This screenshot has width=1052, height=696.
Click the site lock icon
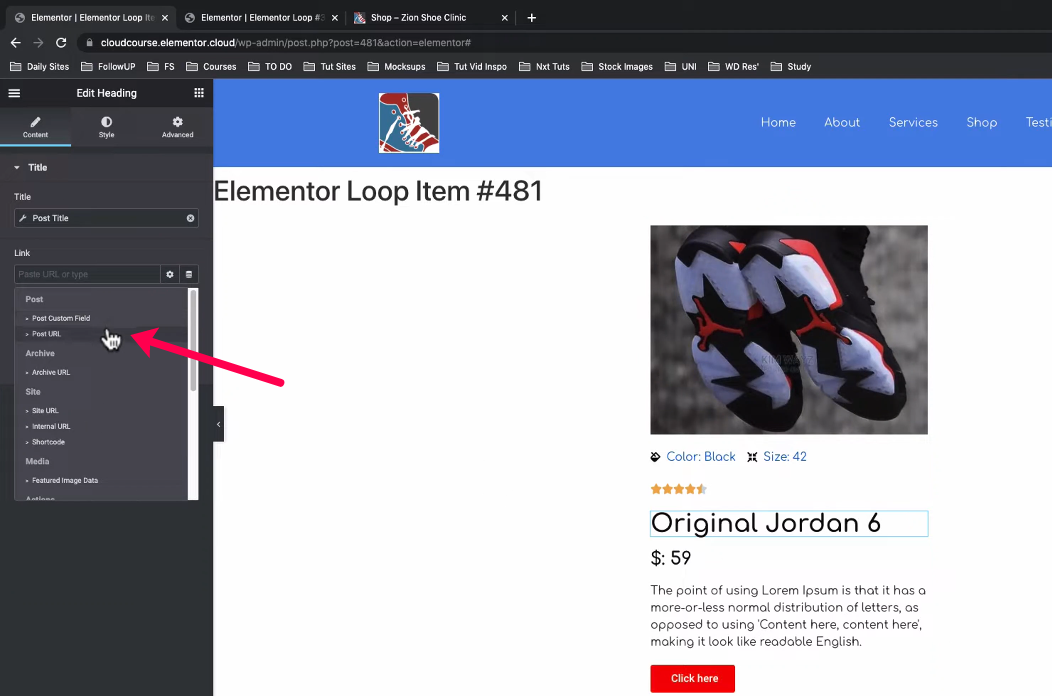tap(89, 42)
